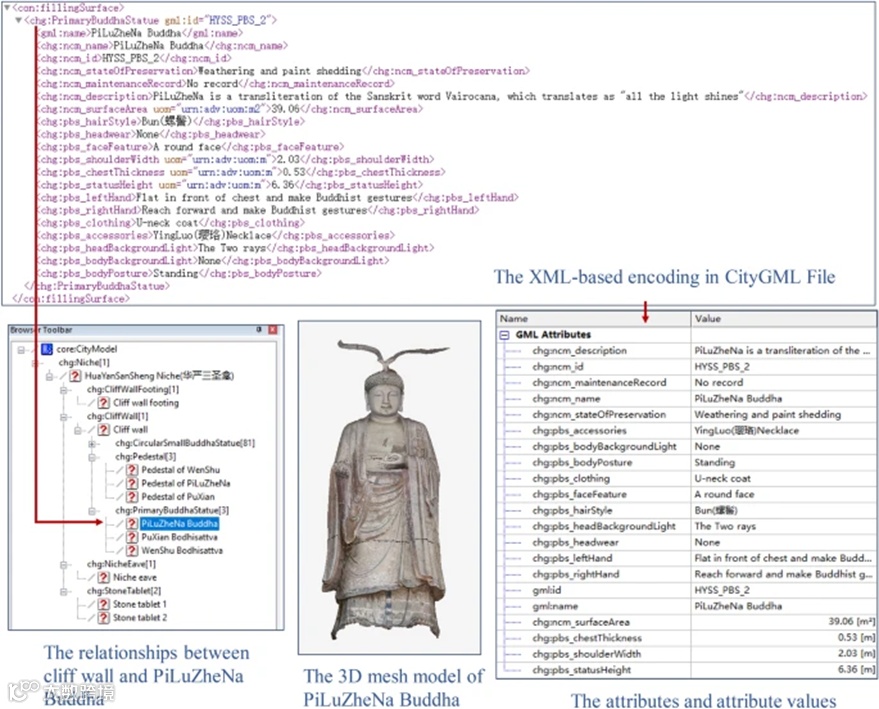
Task: Click the chg:pbs_accessories attribute name
Action: [579, 430]
